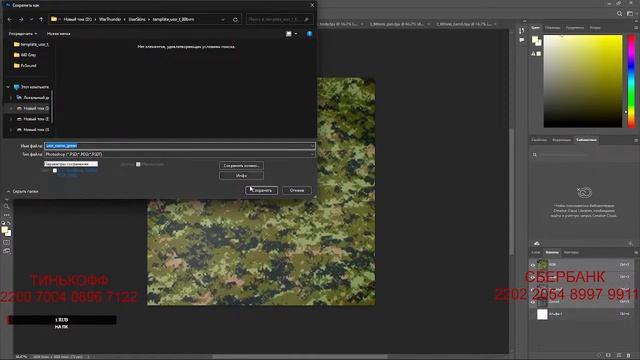Hide the RGB channel eye icon
The width and height of the screenshot is (640, 360).
point(533,265)
